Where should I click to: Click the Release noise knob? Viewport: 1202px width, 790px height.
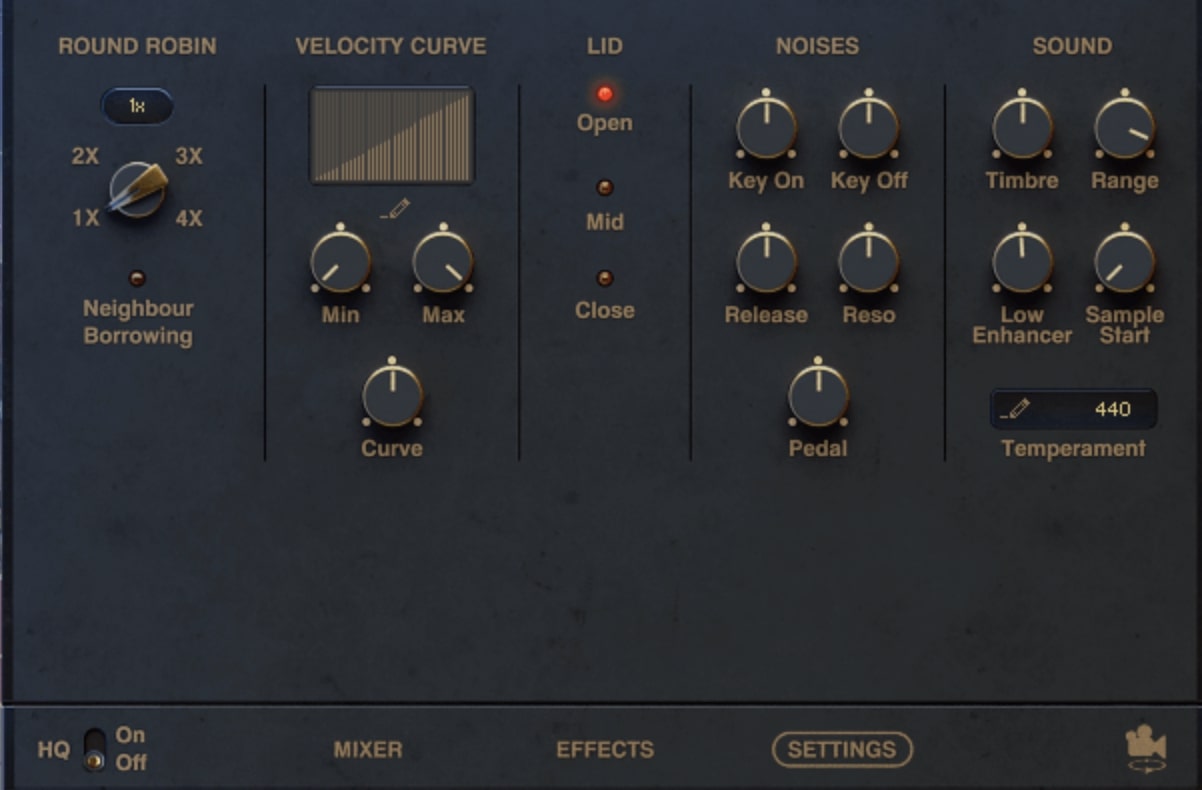coord(766,262)
